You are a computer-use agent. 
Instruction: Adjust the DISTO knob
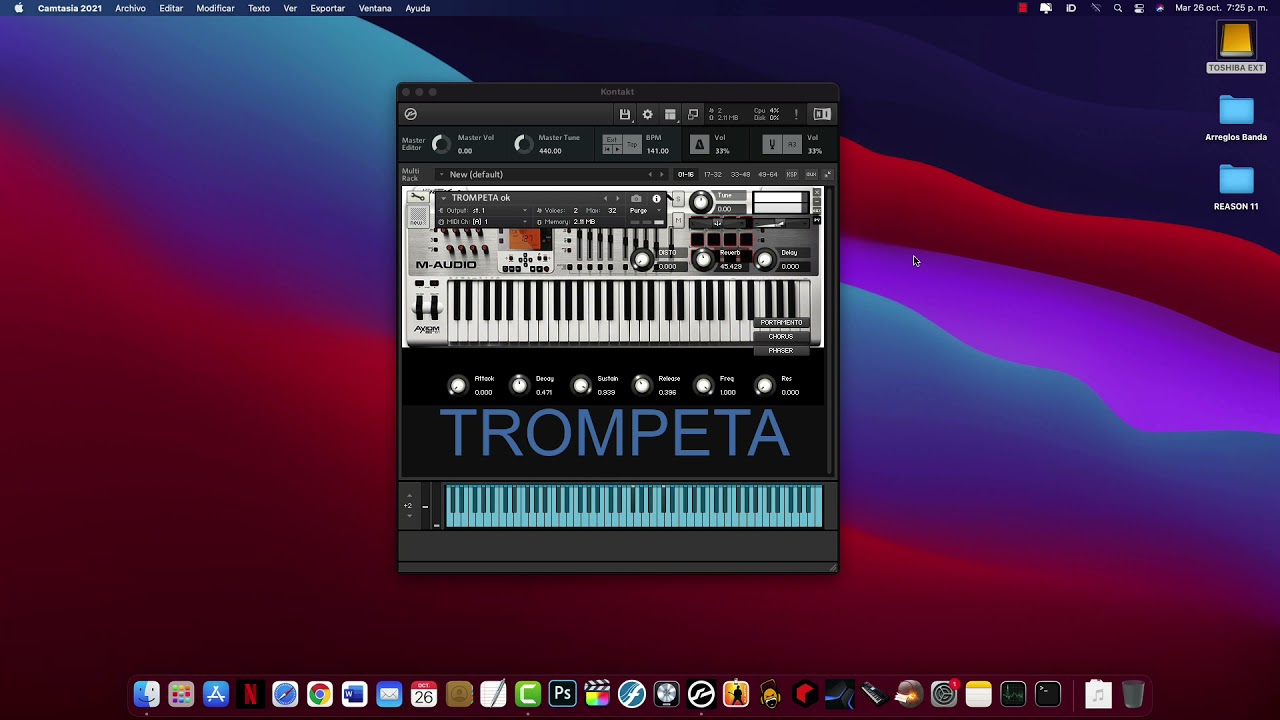(642, 260)
